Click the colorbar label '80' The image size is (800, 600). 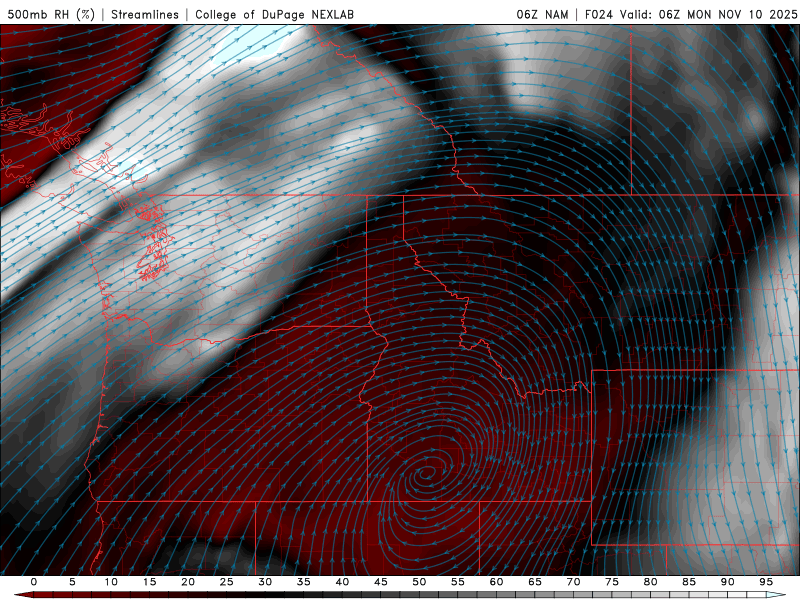pyautogui.click(x=651, y=582)
